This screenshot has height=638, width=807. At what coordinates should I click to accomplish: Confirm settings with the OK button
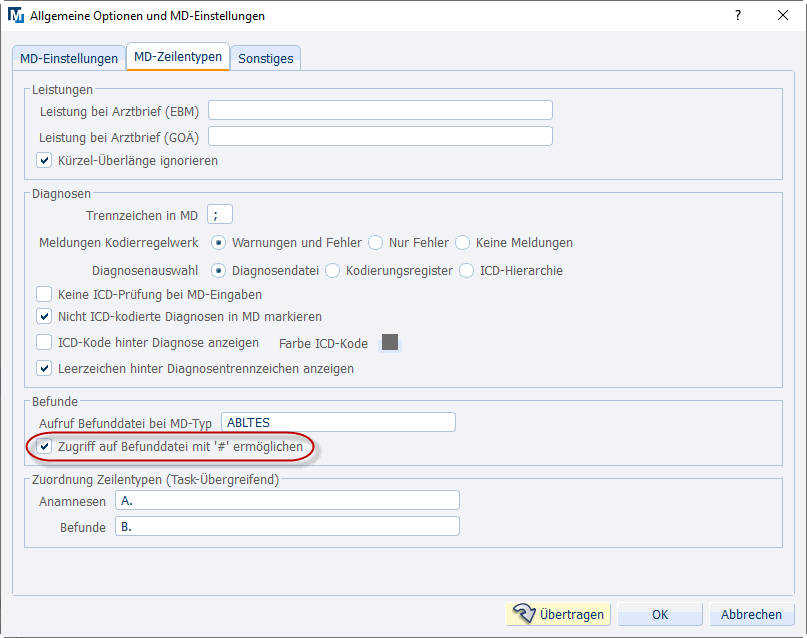pos(660,614)
